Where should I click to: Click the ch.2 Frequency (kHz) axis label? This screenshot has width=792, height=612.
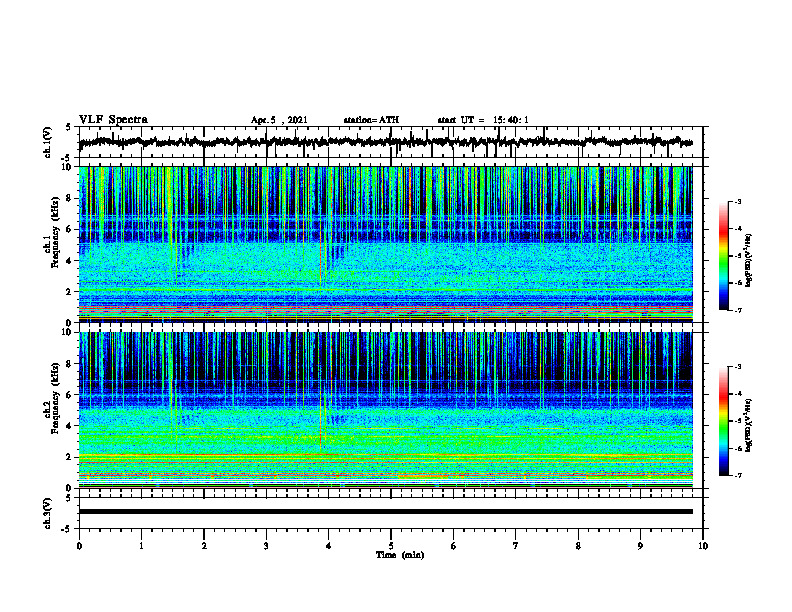pos(53,399)
